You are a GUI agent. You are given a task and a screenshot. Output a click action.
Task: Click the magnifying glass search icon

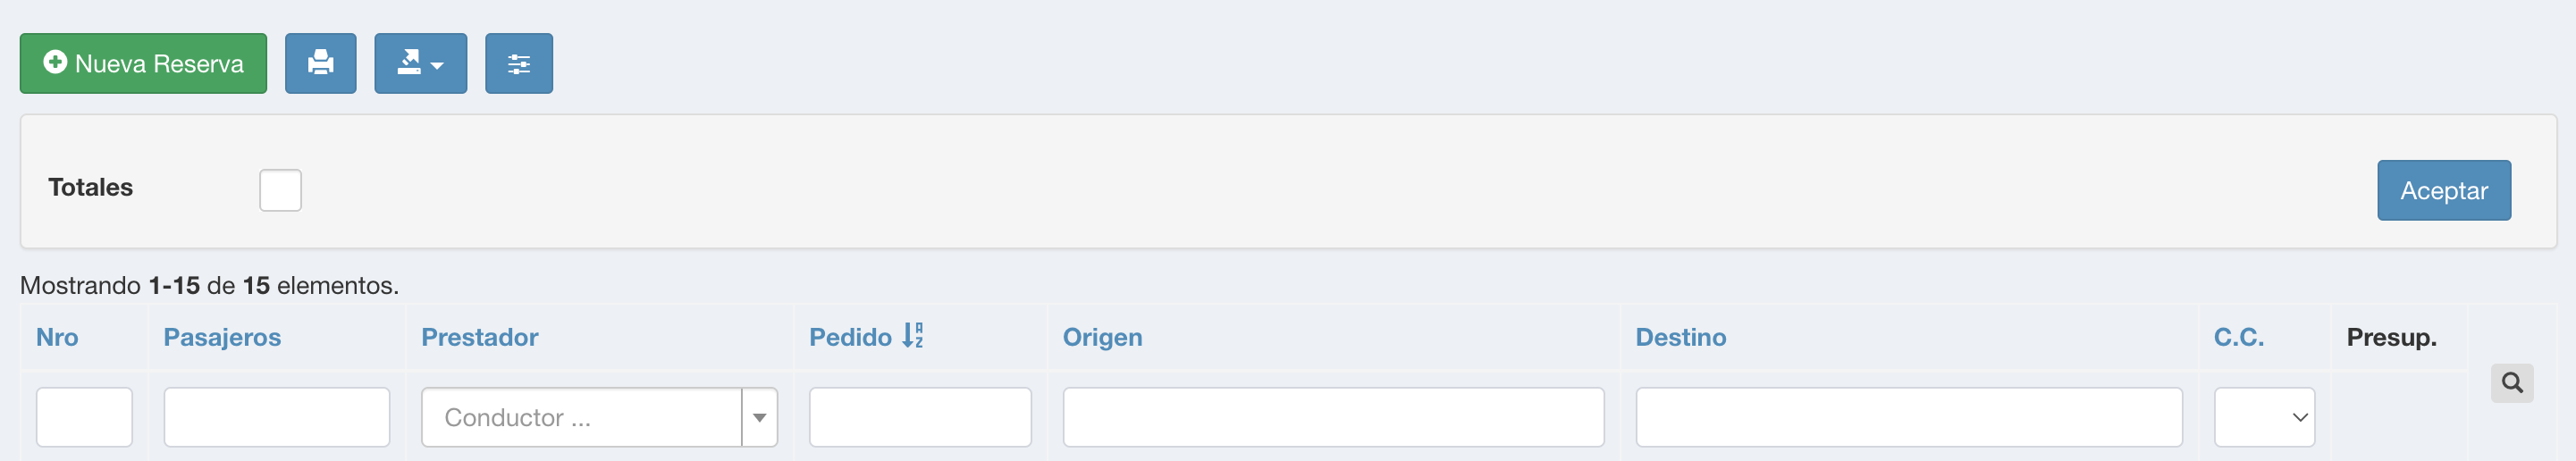2511,383
